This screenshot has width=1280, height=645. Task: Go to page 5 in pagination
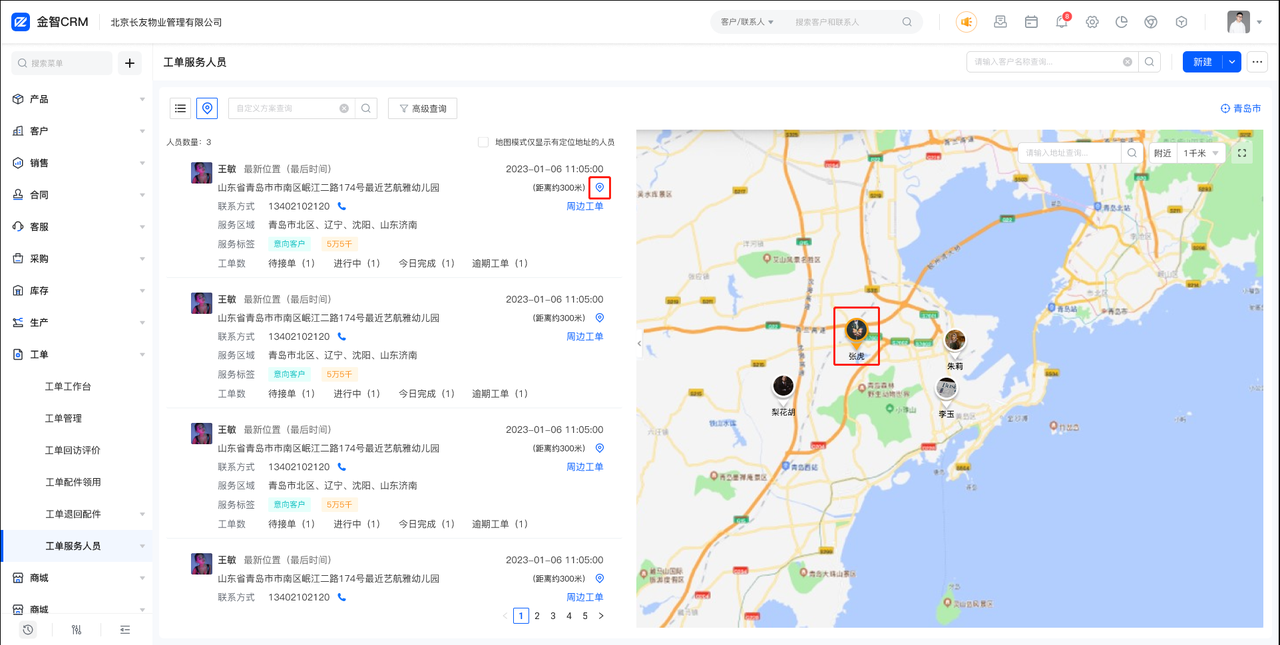coord(585,616)
